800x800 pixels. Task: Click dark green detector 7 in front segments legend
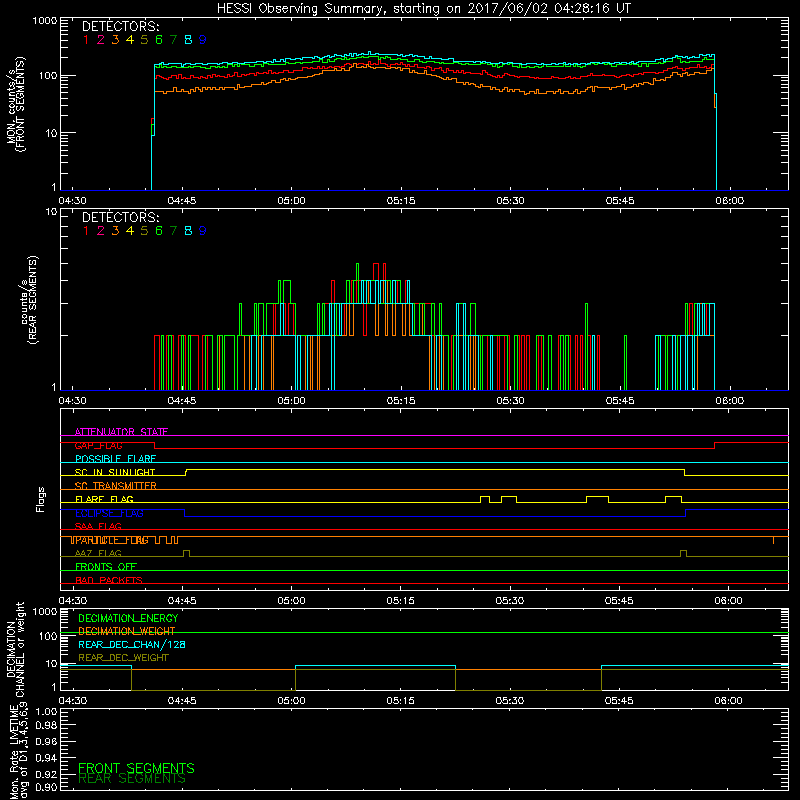173,40
